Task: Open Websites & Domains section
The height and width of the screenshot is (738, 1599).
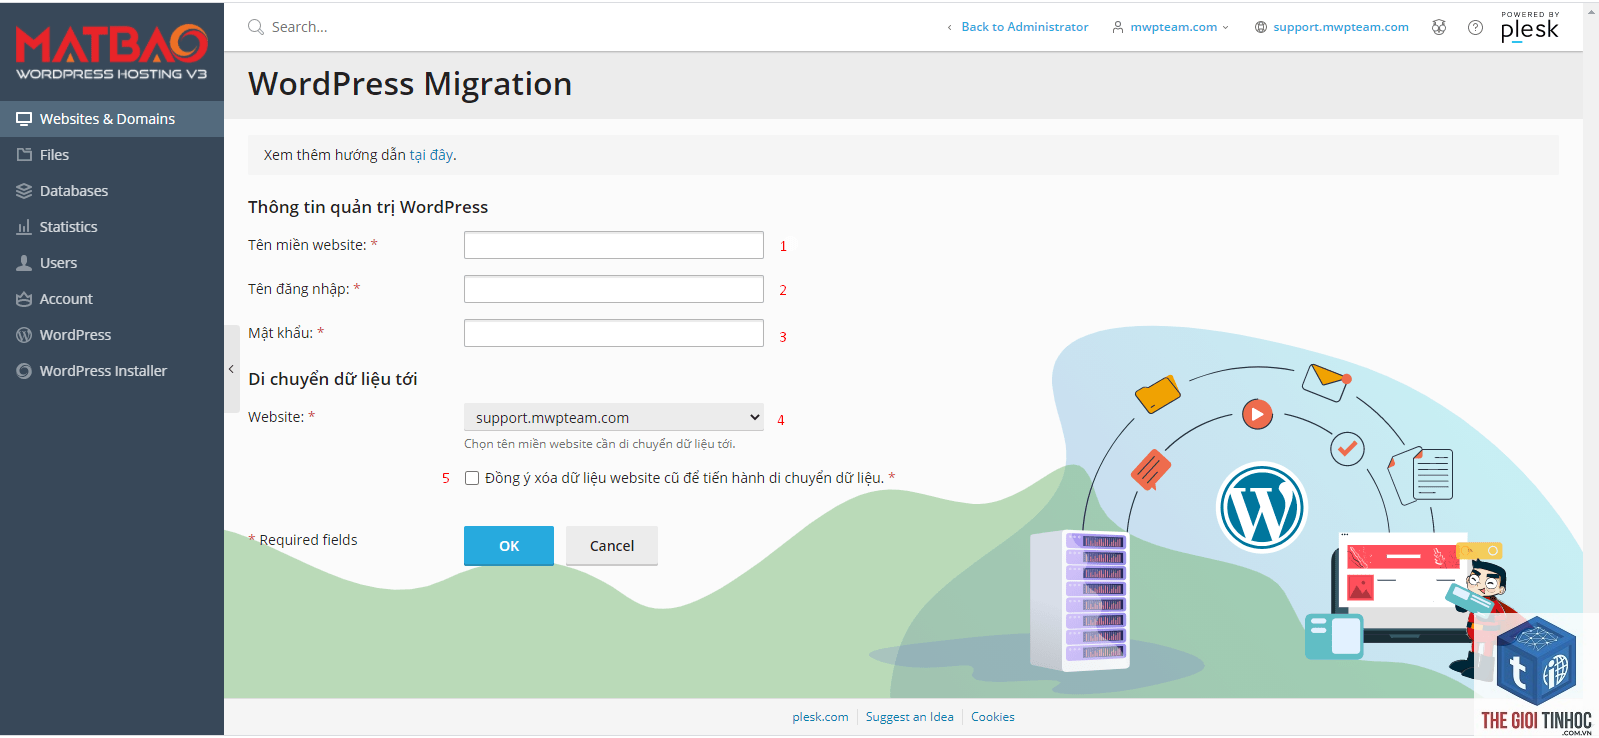Action: [x=112, y=119]
